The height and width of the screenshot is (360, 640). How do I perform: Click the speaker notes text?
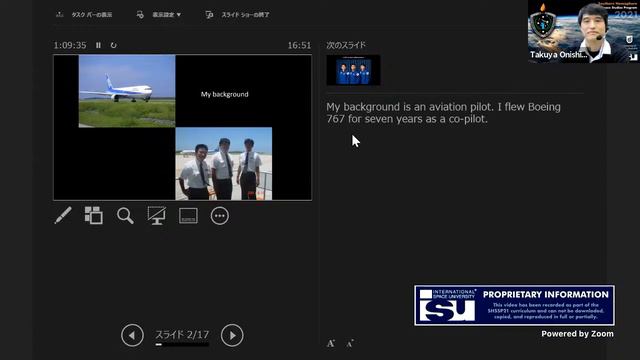(x=443, y=113)
